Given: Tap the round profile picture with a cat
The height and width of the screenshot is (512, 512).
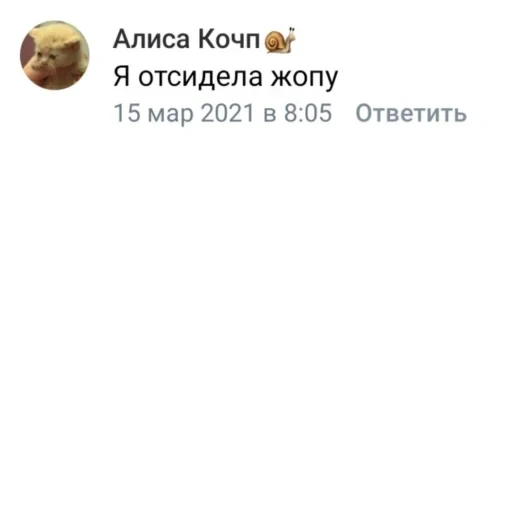Looking at the screenshot, I should (55, 55).
